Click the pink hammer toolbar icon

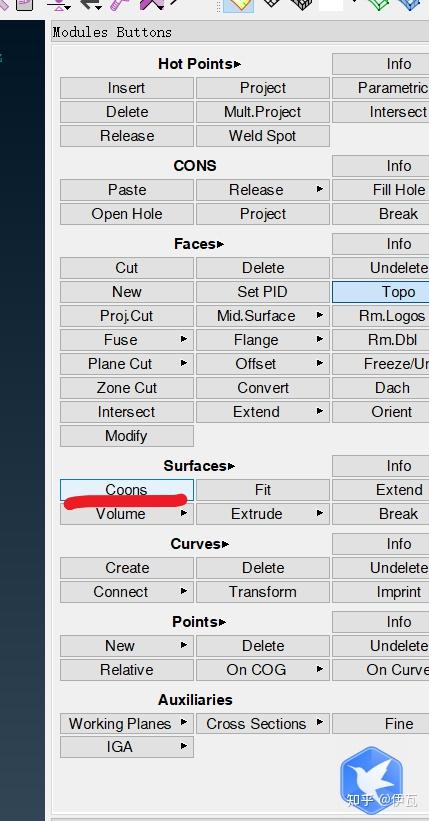coord(120,5)
